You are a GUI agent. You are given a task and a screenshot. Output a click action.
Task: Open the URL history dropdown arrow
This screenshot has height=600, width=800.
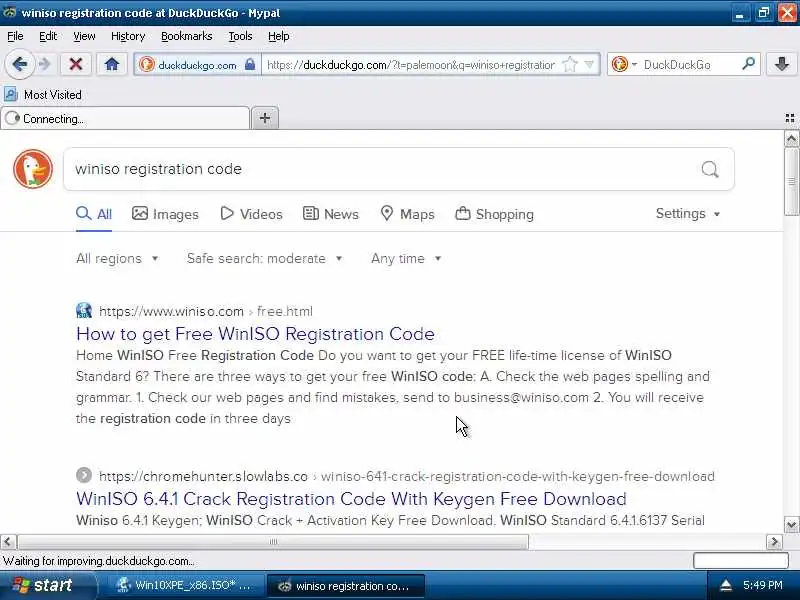click(x=589, y=64)
